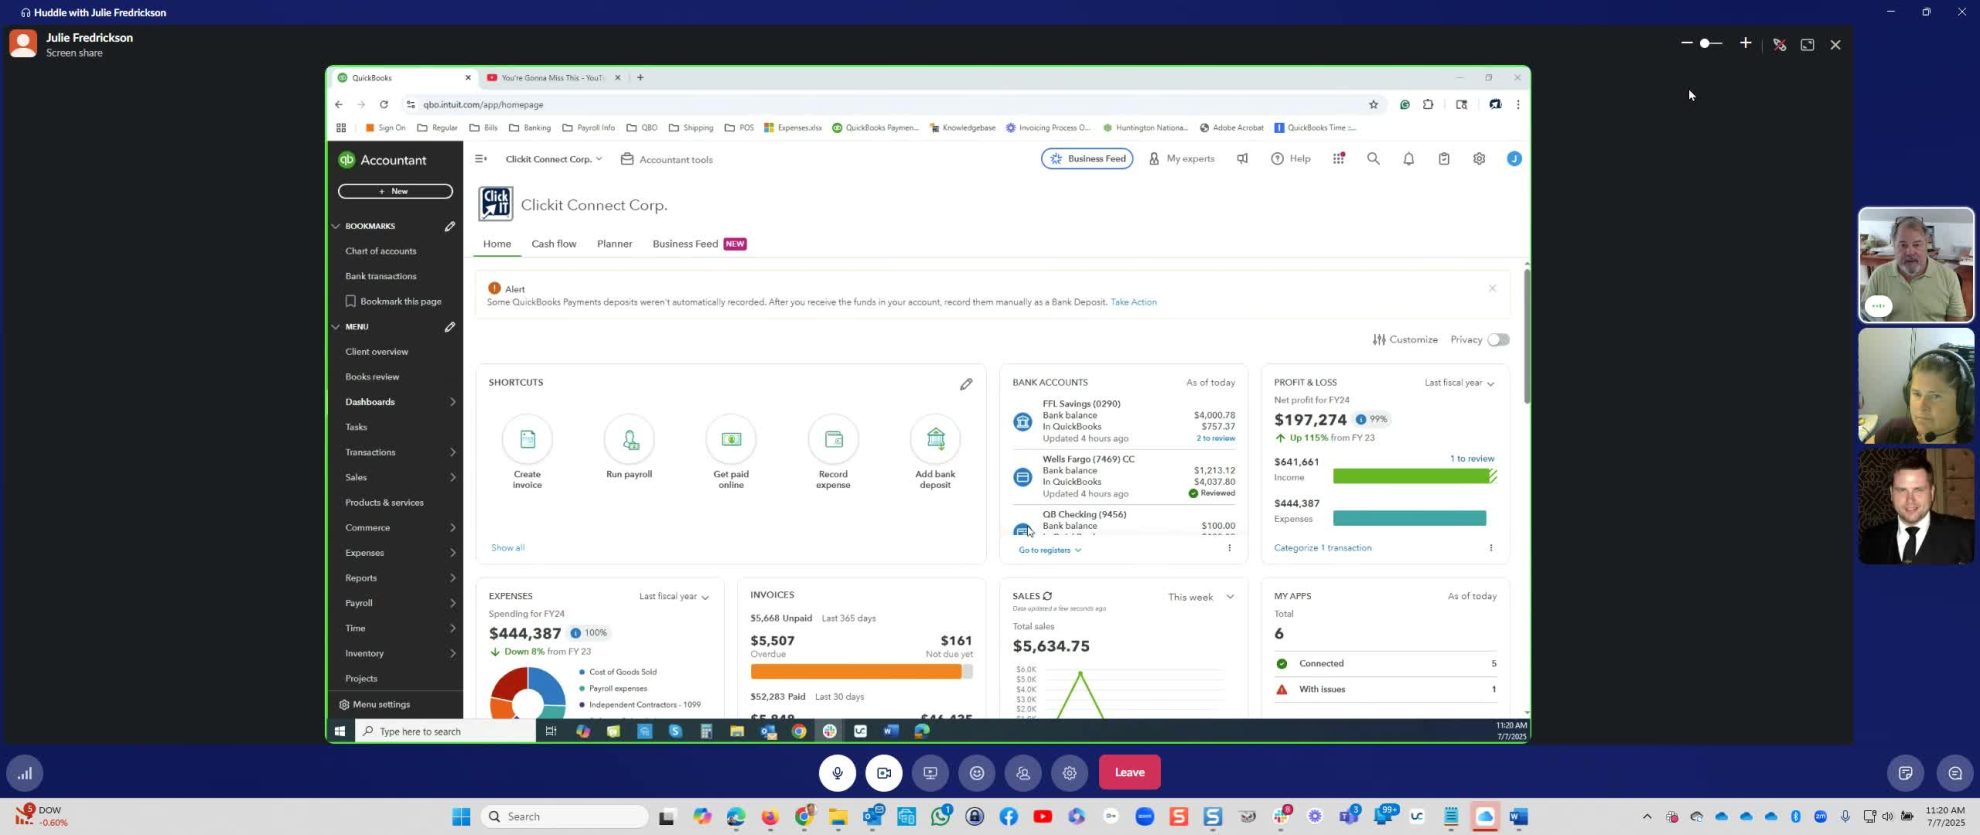1980x835 pixels.
Task: Open the QuickBooks search magnifier icon
Action: point(1373,159)
